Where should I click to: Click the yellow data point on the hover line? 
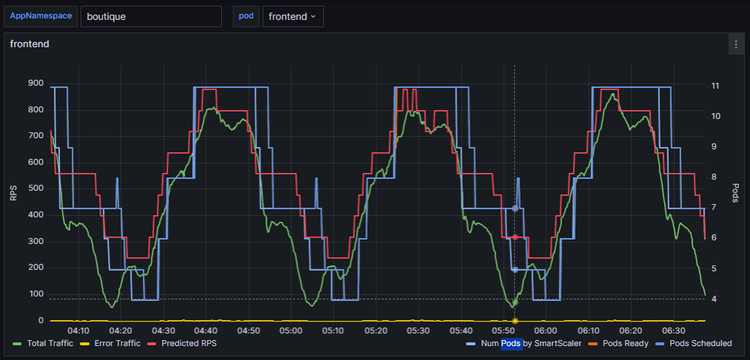pyautogui.click(x=515, y=321)
